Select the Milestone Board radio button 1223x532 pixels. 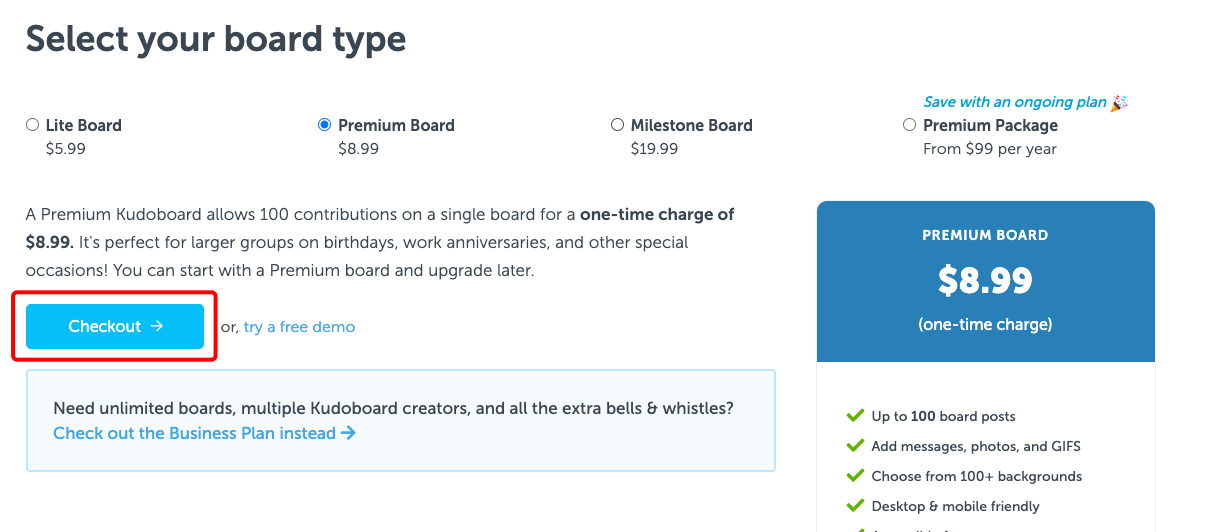coord(617,125)
